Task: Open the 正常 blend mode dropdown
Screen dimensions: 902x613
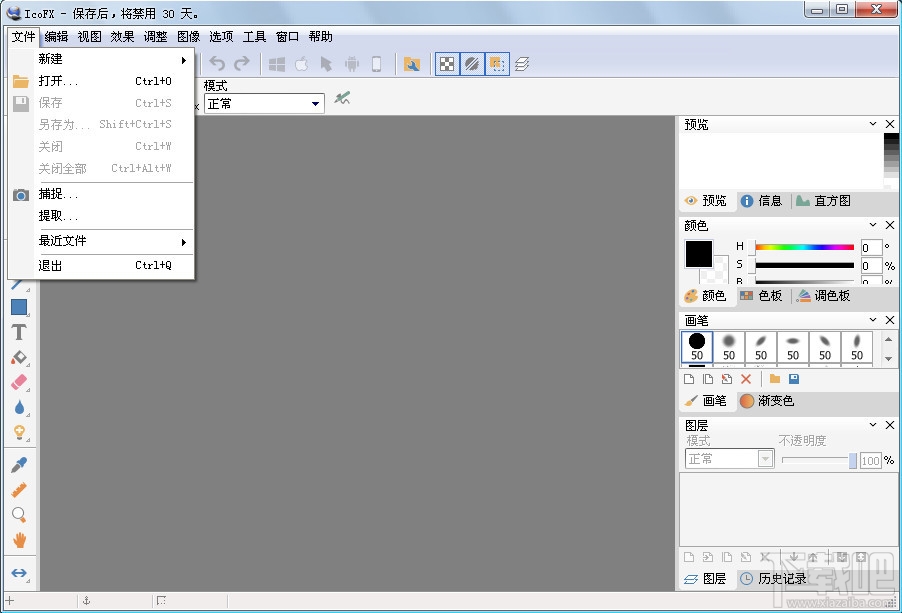Action: [314, 103]
